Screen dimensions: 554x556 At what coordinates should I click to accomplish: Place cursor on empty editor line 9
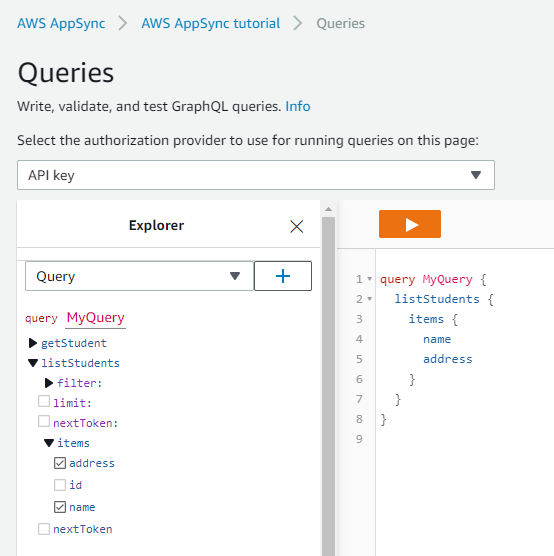(465, 439)
